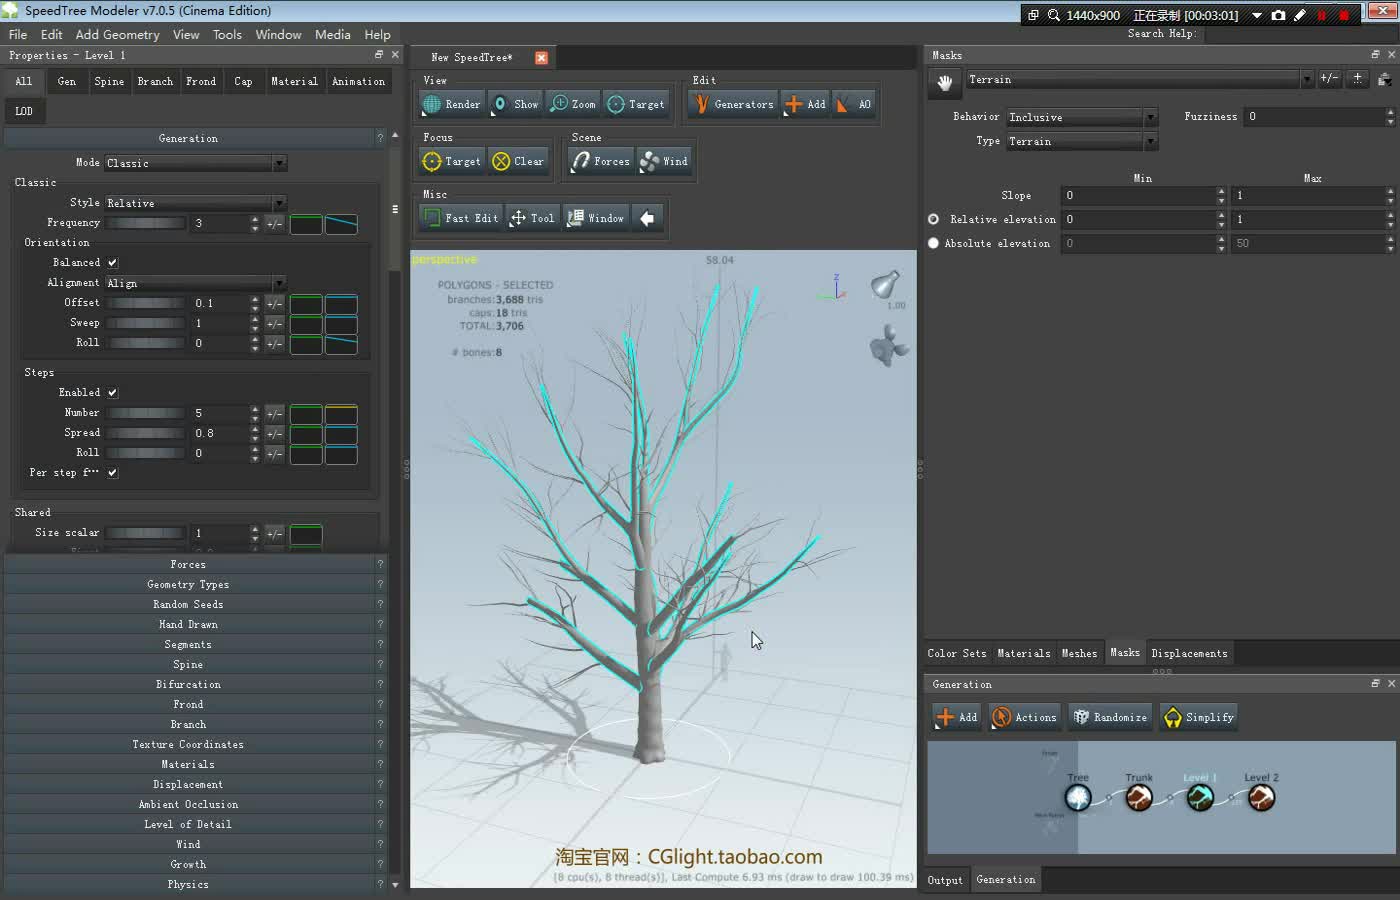Screen dimensions: 1400x900
Task: Adjust the Frequency slider
Action: click(146, 223)
